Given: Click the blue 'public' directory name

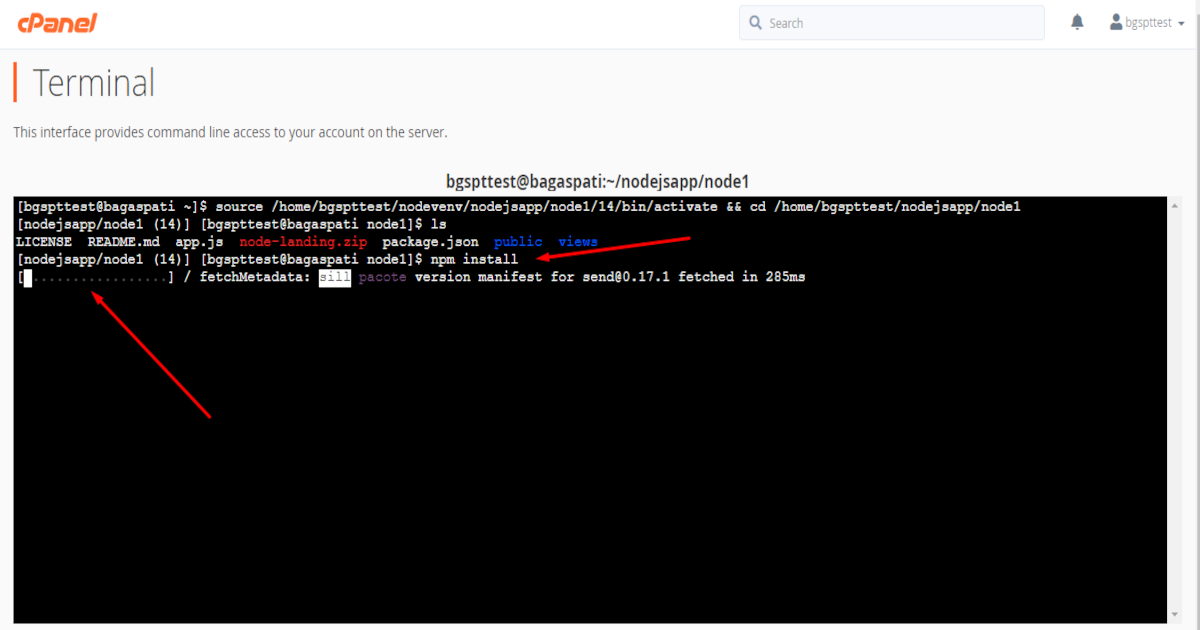Looking at the screenshot, I should (518, 242).
